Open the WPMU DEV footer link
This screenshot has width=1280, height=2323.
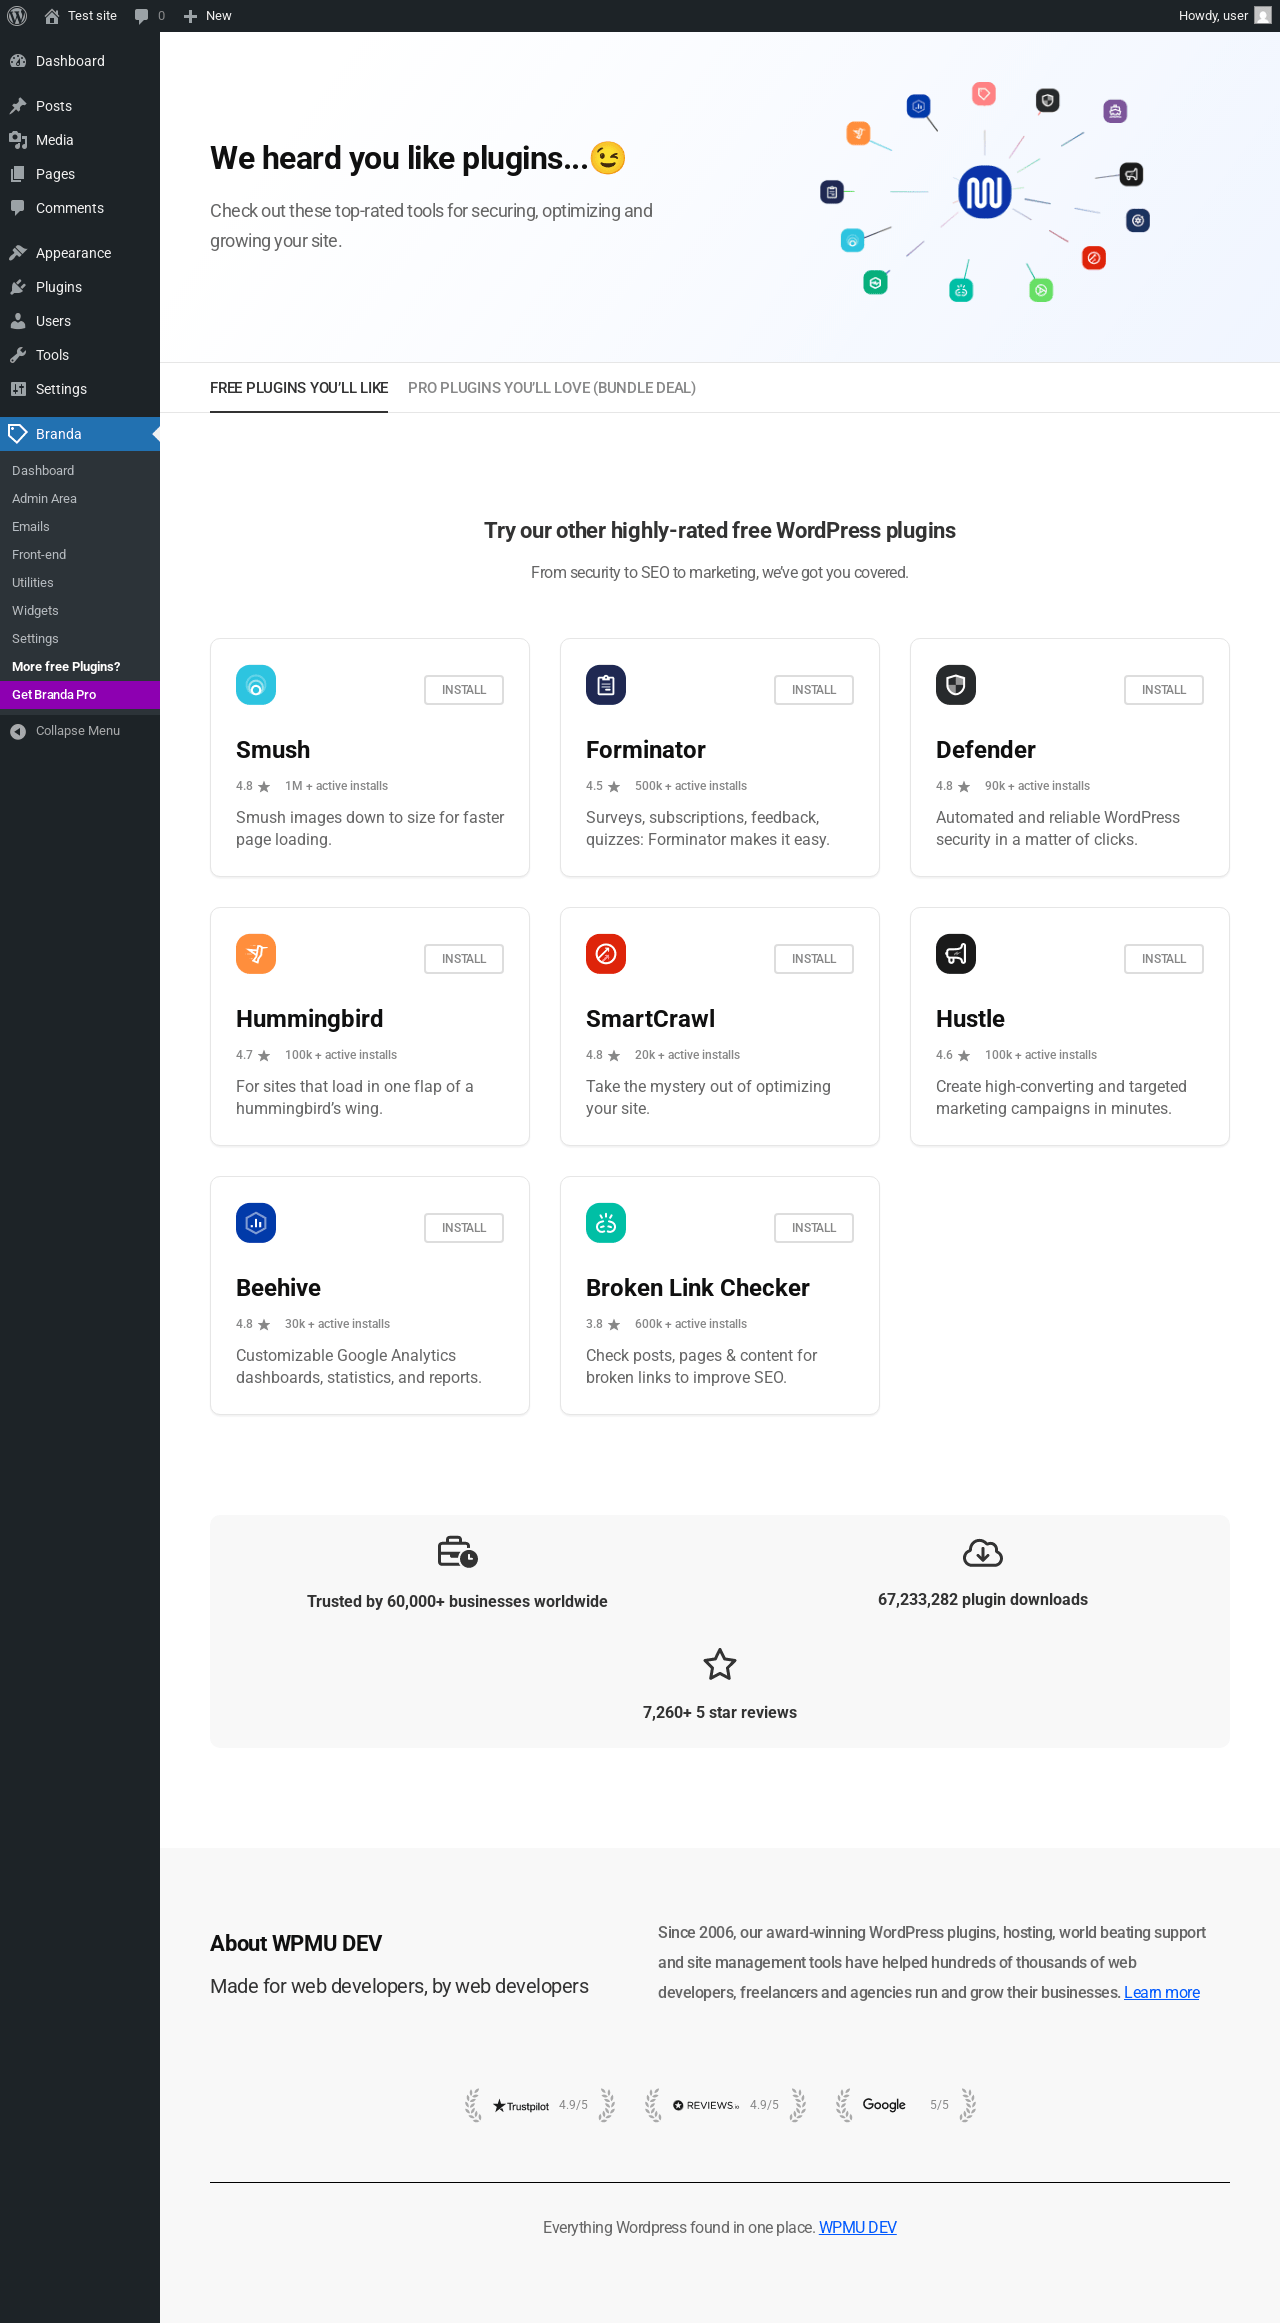point(858,2227)
